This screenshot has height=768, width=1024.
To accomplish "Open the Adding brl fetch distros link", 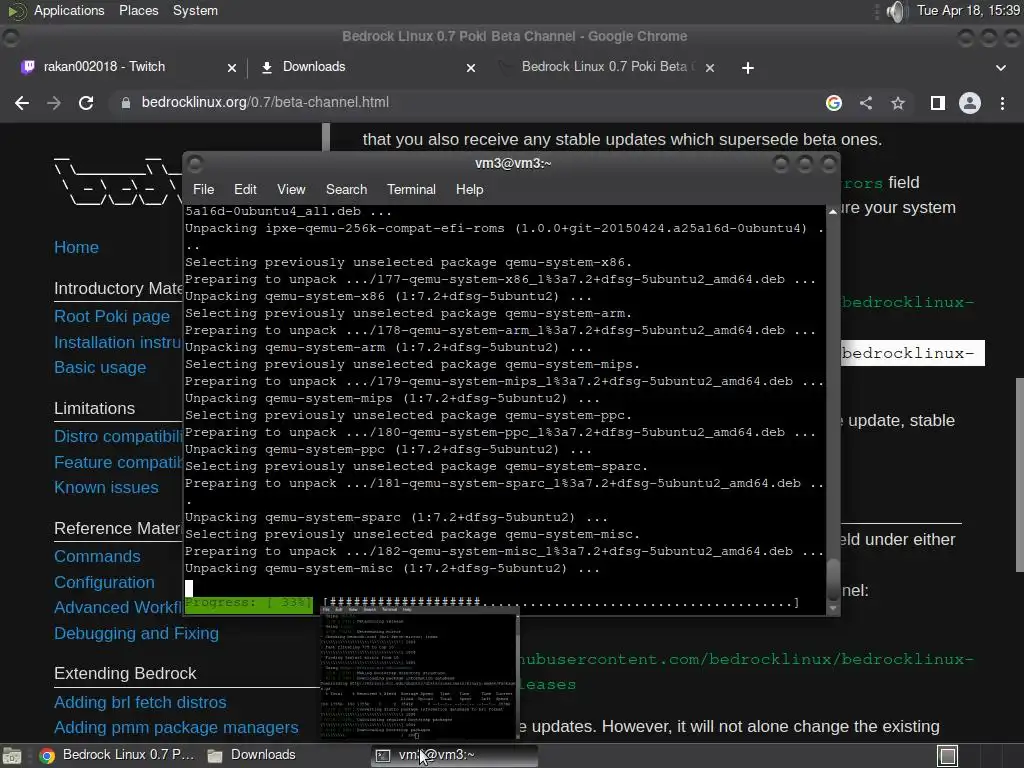I will point(140,703).
